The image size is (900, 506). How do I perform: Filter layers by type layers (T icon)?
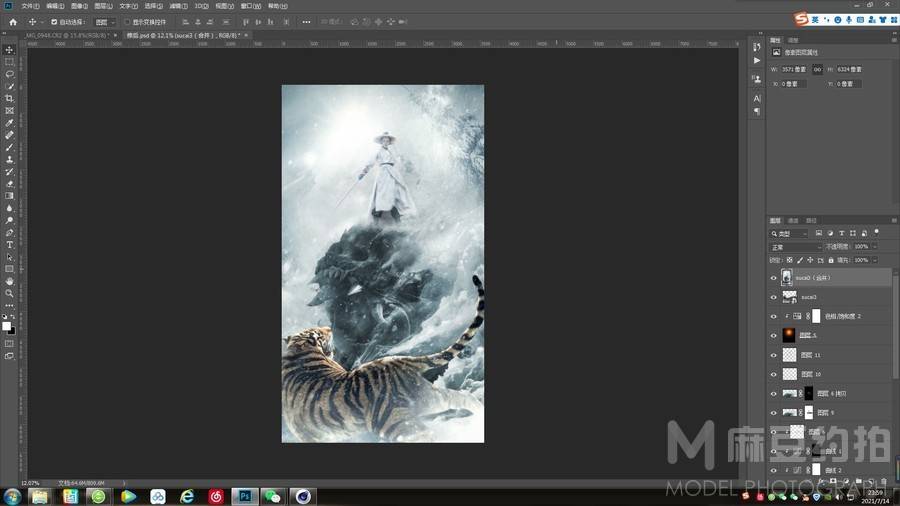[x=841, y=233]
